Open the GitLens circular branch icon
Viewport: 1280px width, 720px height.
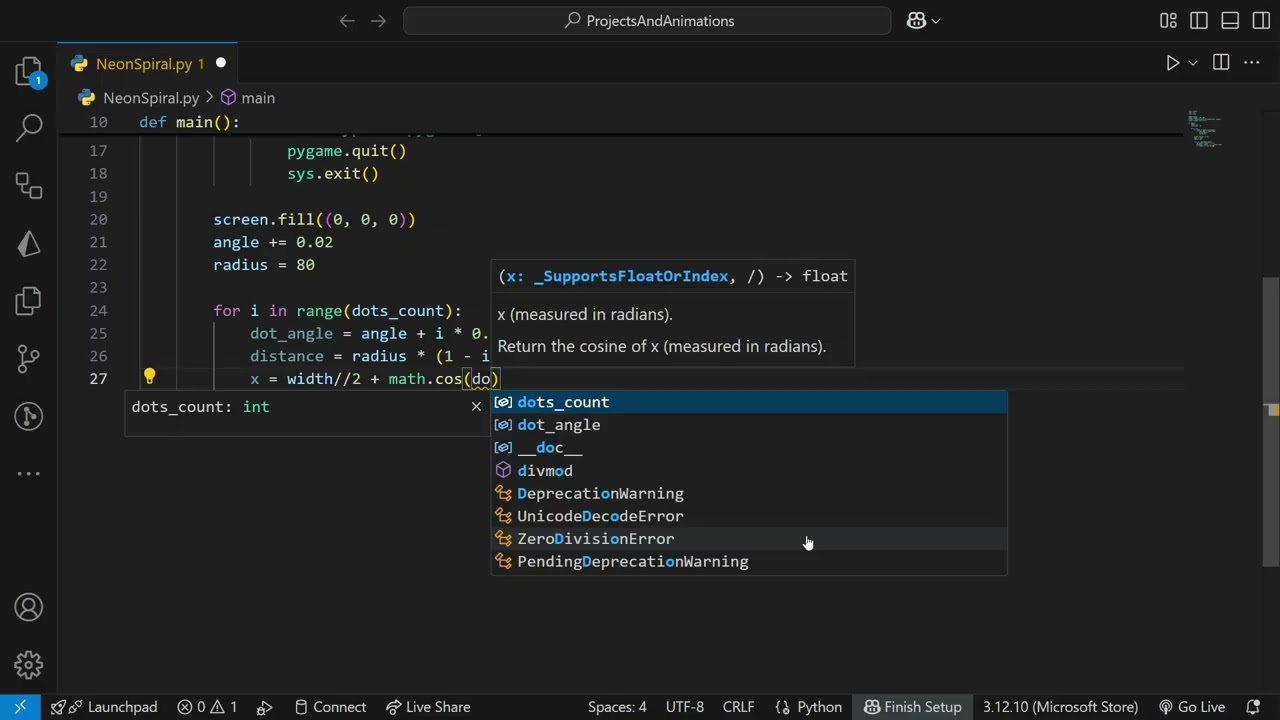tap(29, 416)
